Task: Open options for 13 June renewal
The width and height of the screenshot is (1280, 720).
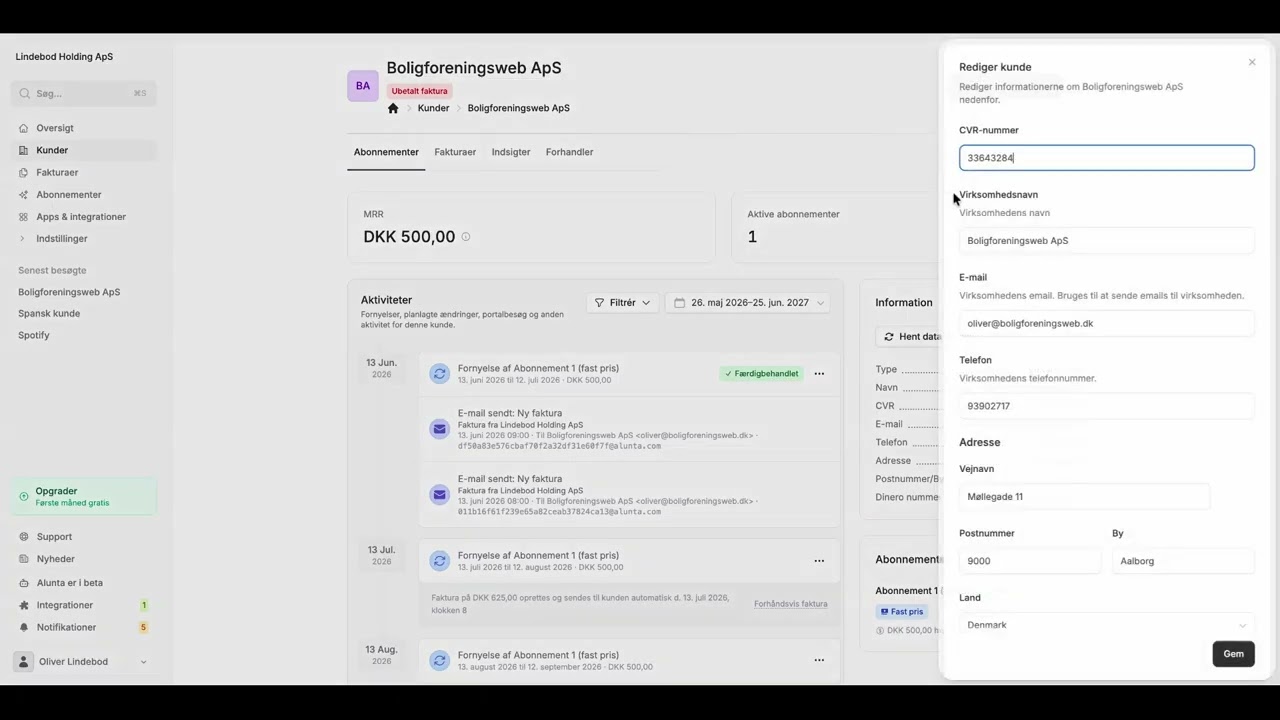Action: [819, 374]
